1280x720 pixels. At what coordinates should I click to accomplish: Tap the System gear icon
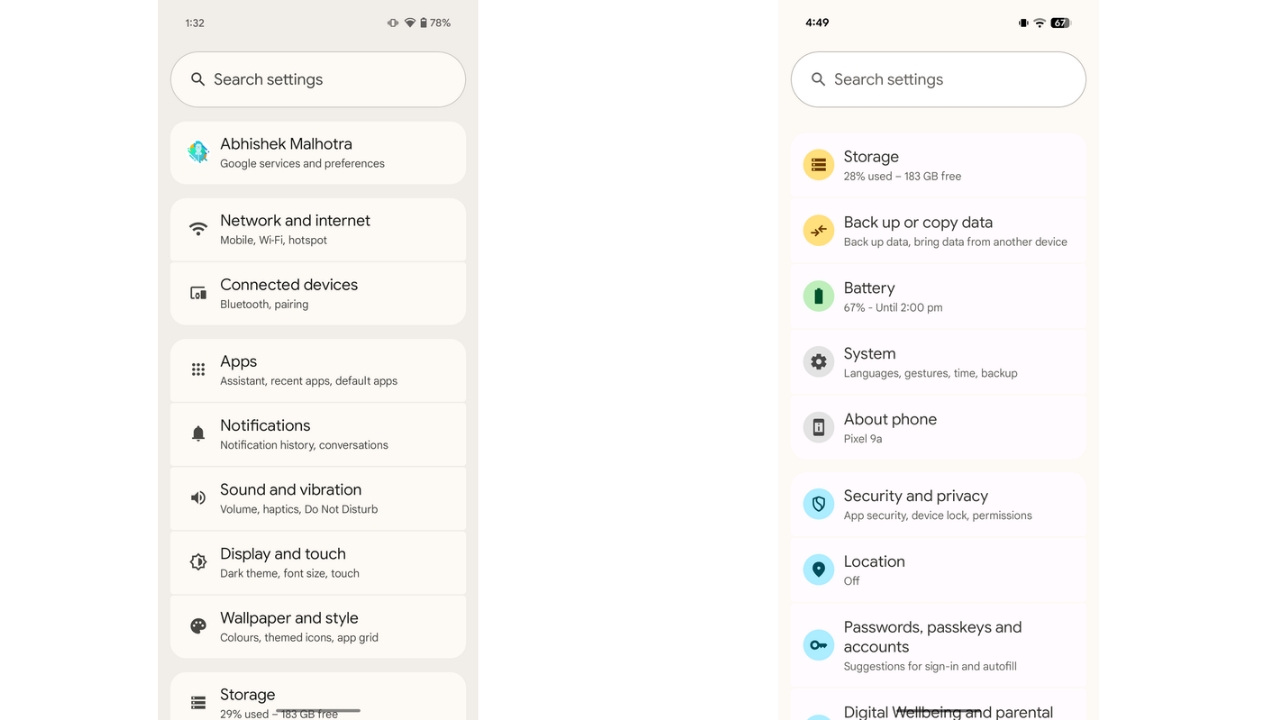(818, 361)
